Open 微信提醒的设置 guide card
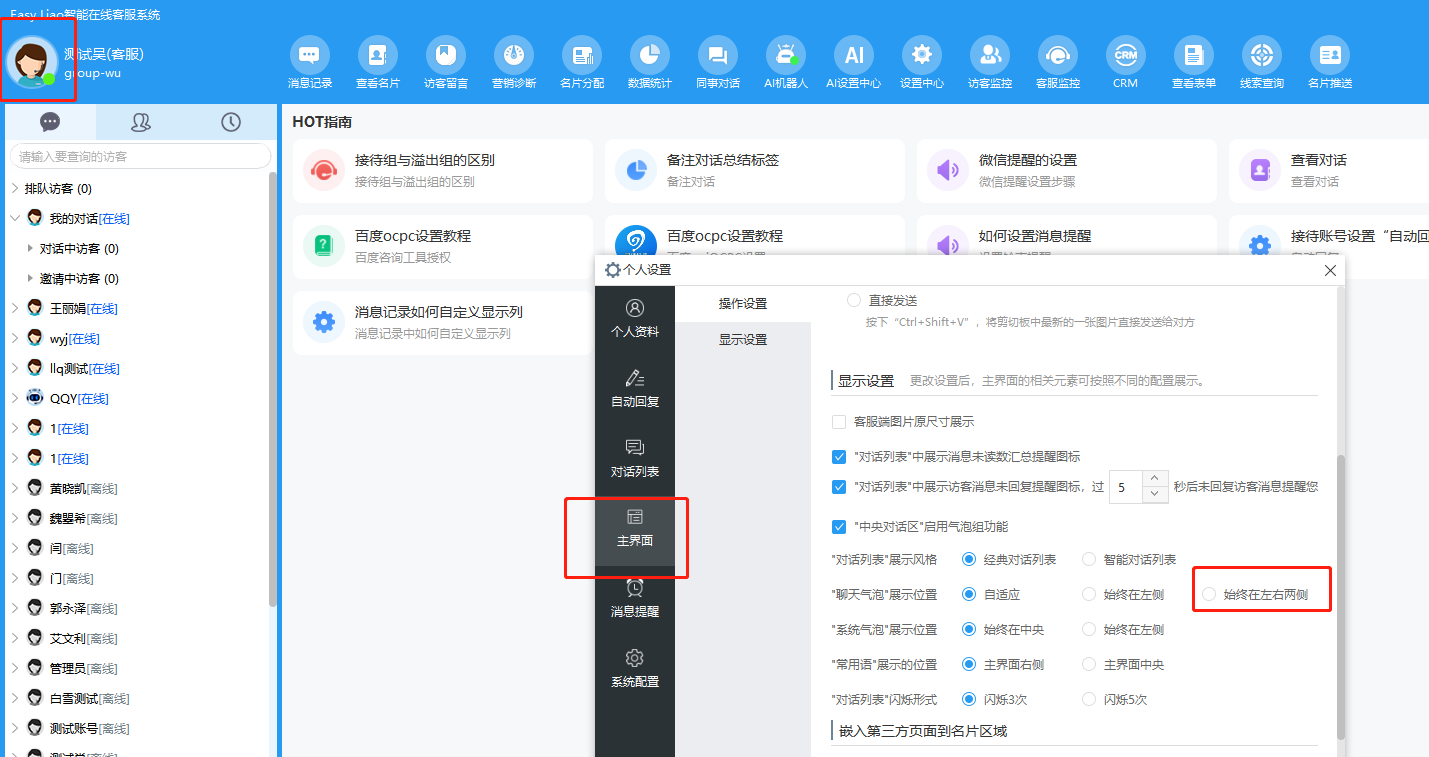 [x=1067, y=171]
